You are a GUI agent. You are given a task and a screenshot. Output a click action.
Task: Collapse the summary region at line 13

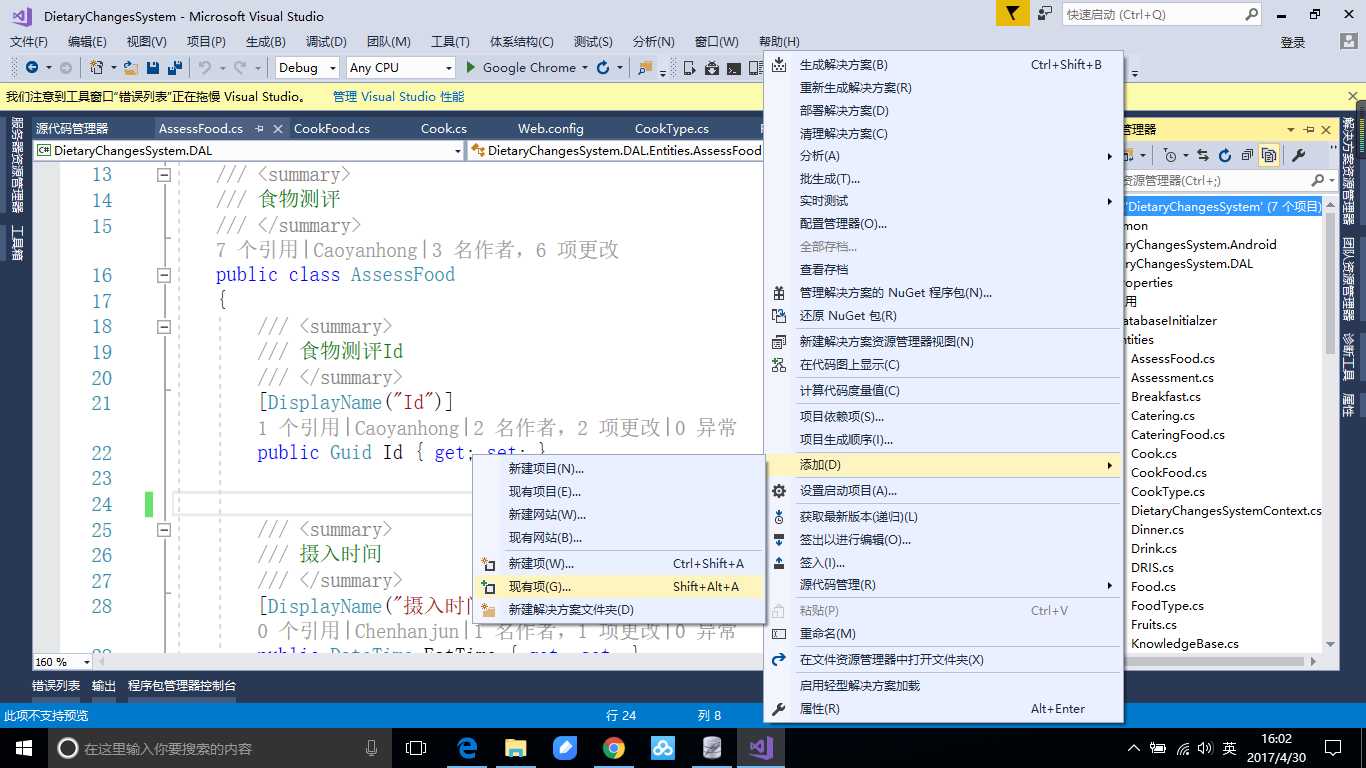(x=164, y=174)
